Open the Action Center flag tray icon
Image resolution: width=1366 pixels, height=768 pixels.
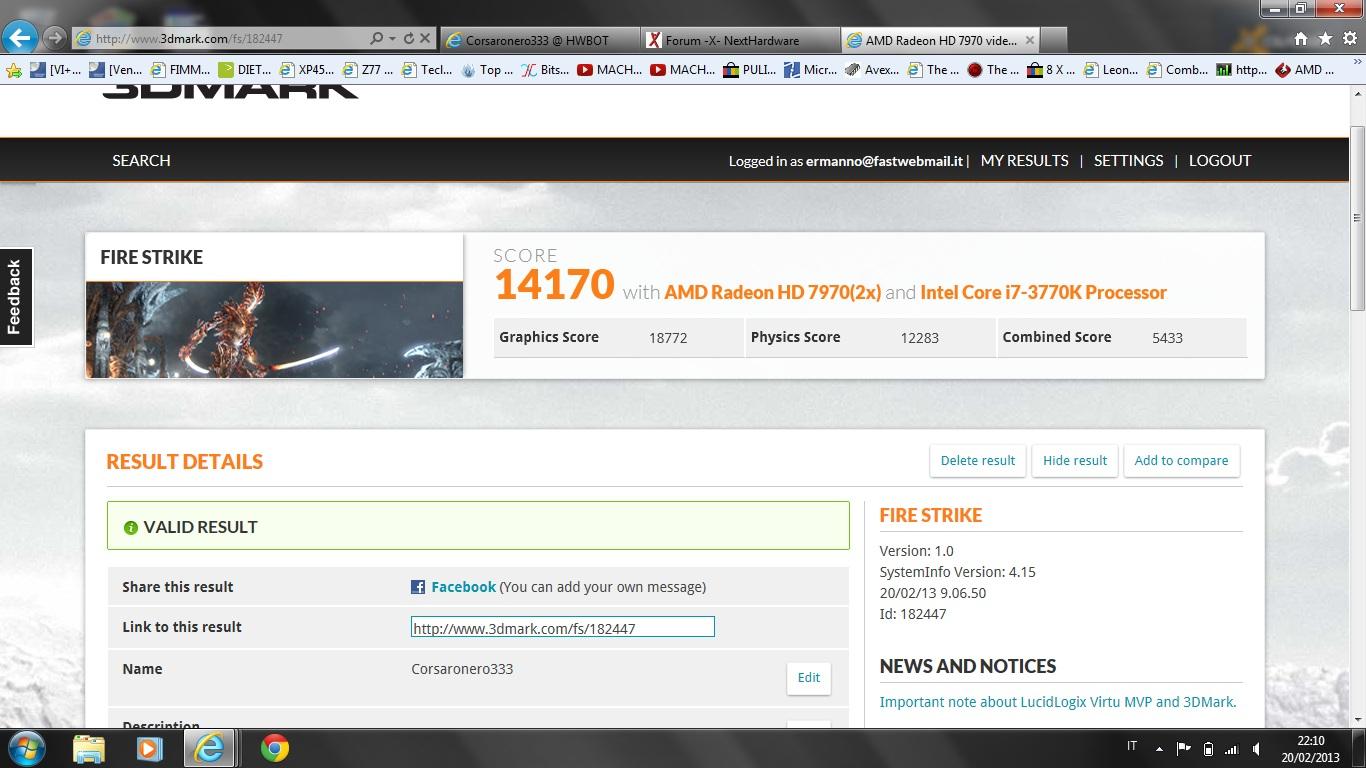click(1184, 748)
